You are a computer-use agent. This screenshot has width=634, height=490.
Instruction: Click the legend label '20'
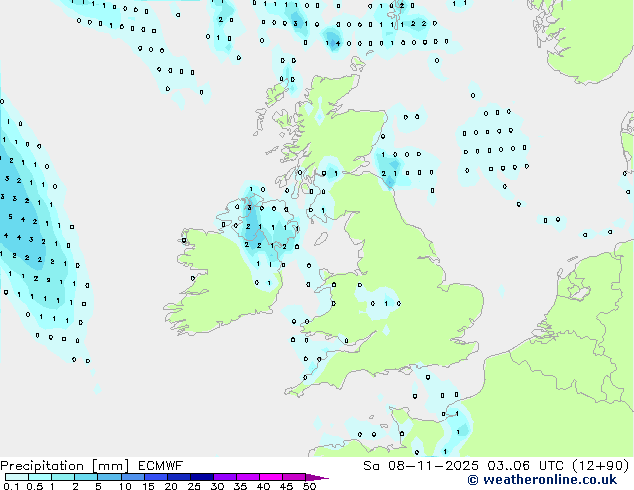[171, 486]
